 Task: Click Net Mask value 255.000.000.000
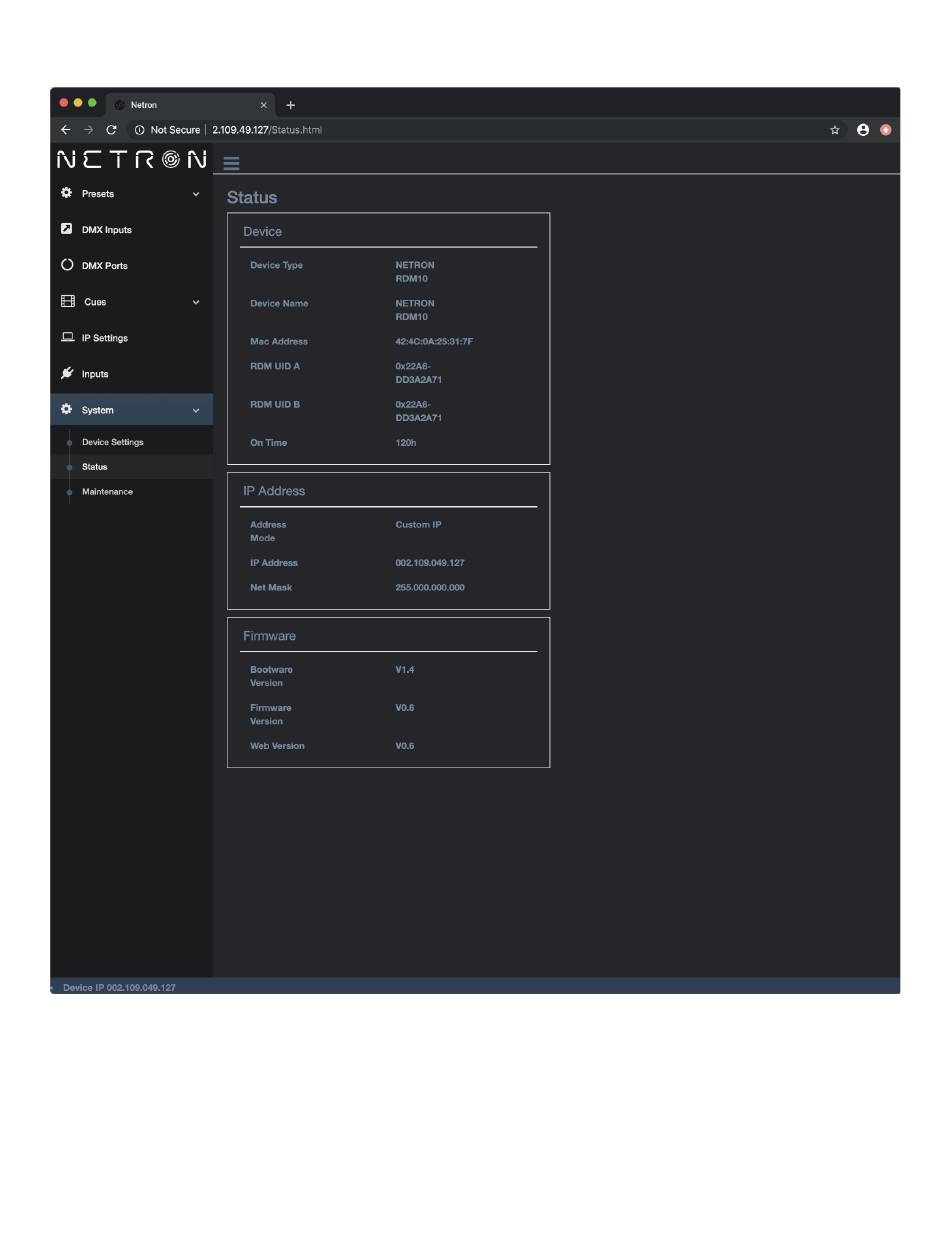click(x=430, y=587)
